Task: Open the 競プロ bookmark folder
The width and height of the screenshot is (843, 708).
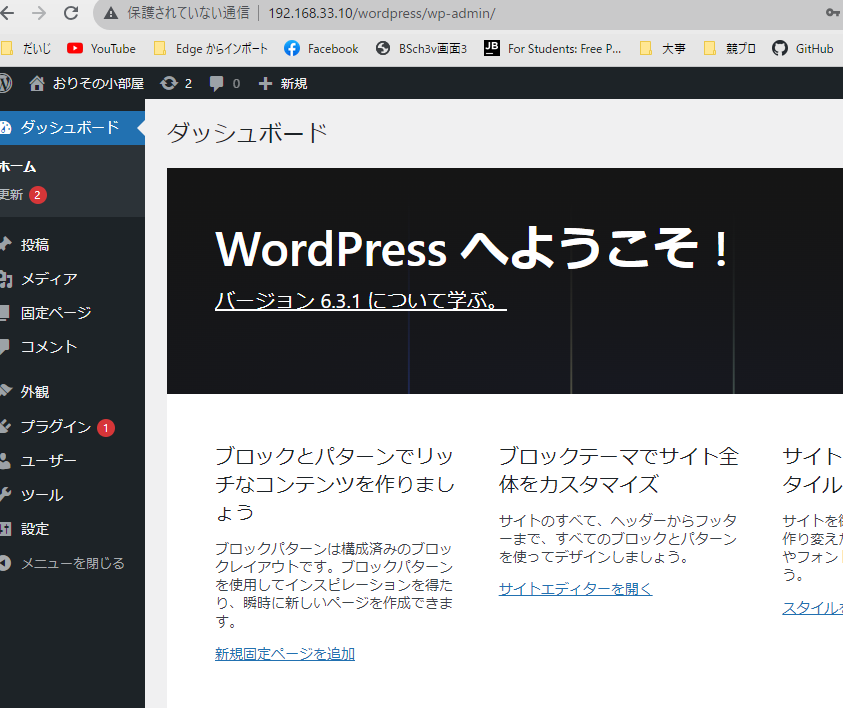Action: click(x=730, y=49)
